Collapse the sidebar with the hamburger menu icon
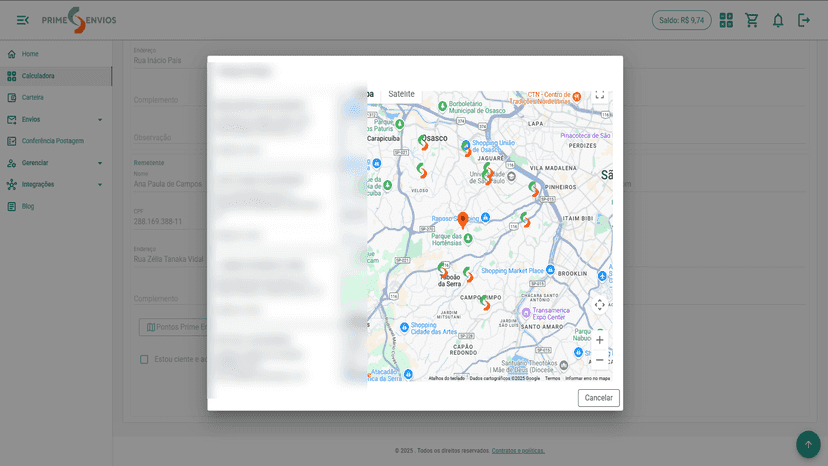Image resolution: width=828 pixels, height=466 pixels. [23, 20]
